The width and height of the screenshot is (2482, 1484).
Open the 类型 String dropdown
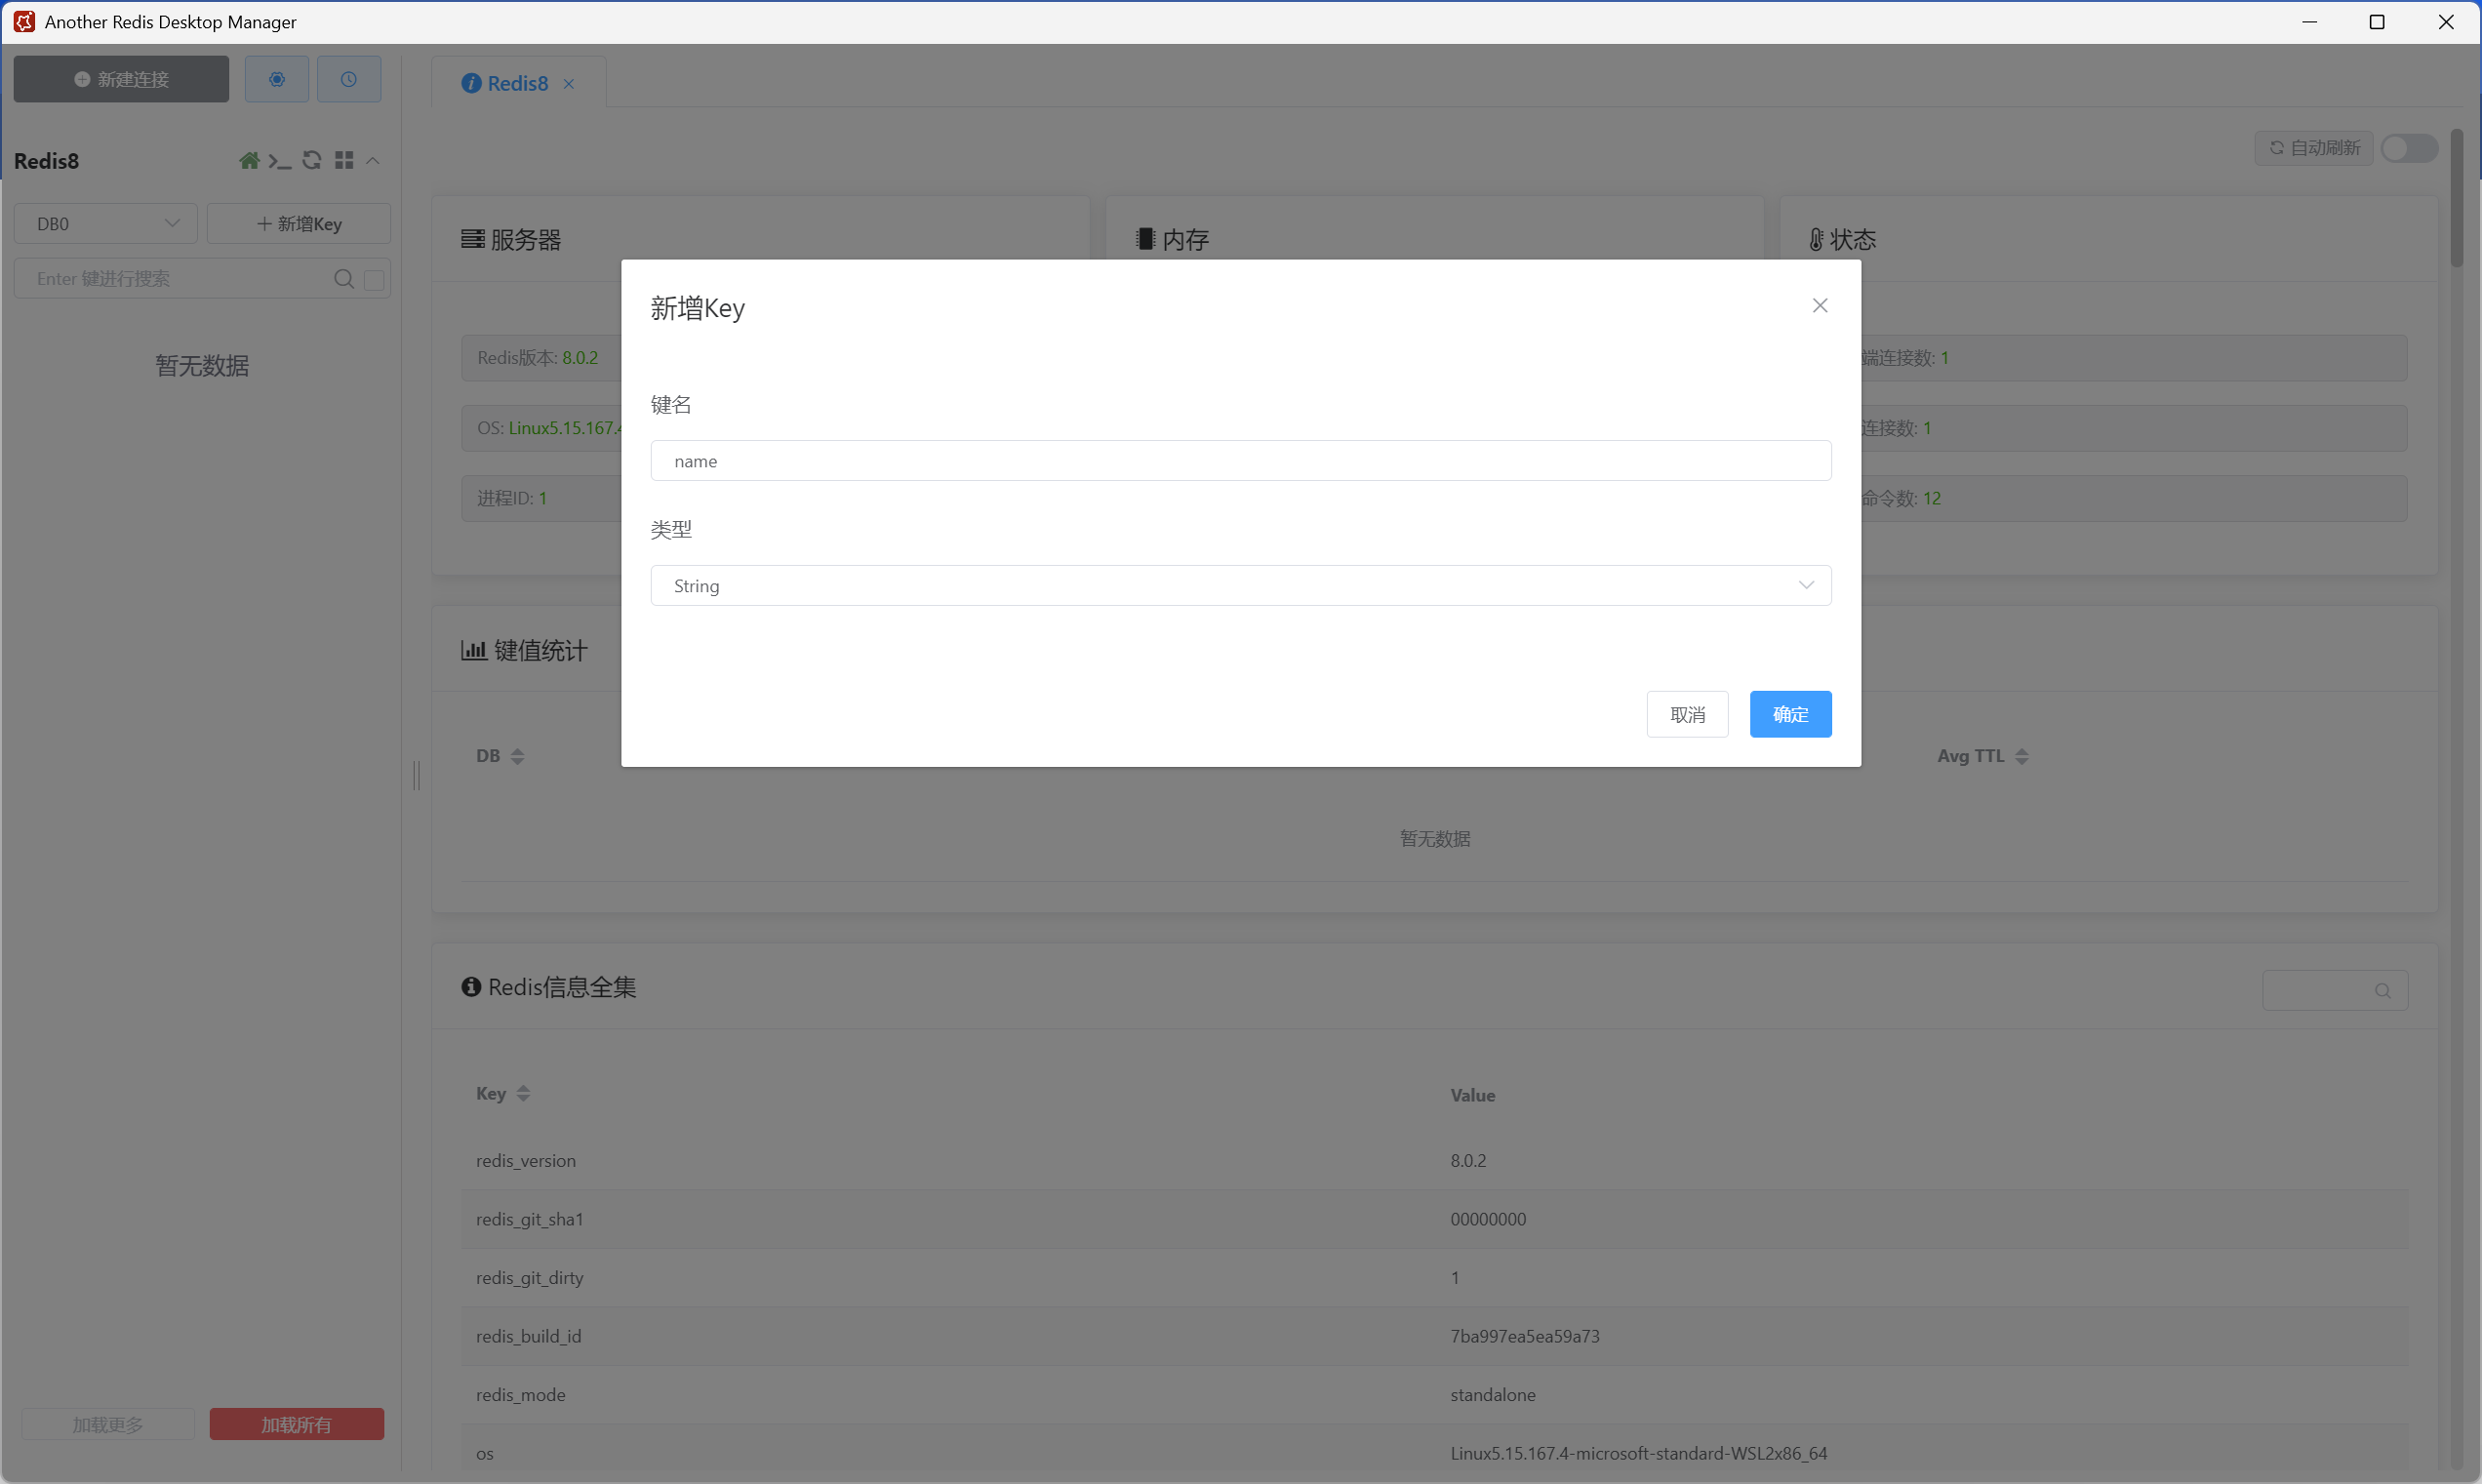tap(1240, 586)
